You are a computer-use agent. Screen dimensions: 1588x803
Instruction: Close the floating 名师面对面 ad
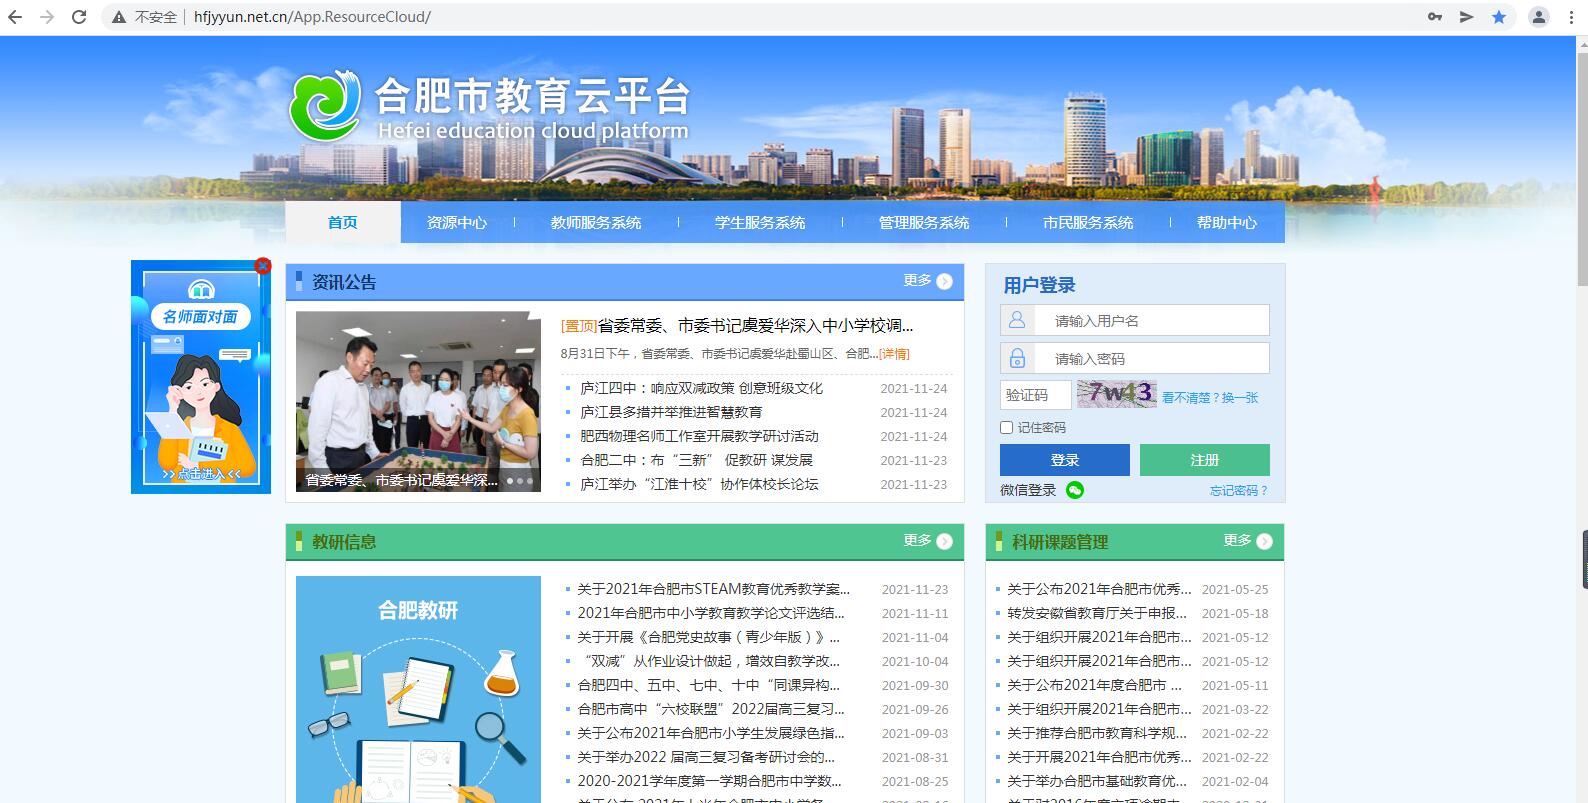[263, 266]
